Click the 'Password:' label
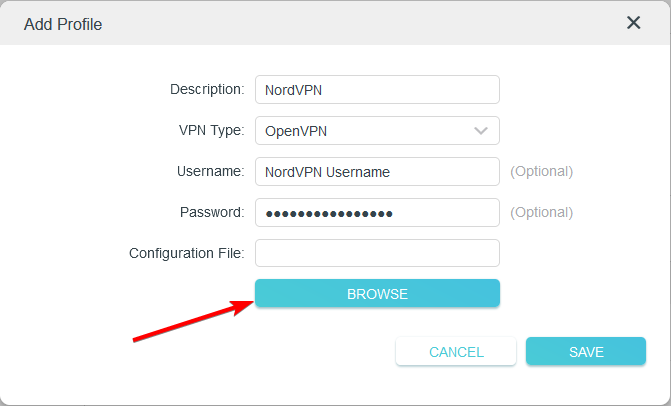Screen dimensions: 671x406 point(212,212)
